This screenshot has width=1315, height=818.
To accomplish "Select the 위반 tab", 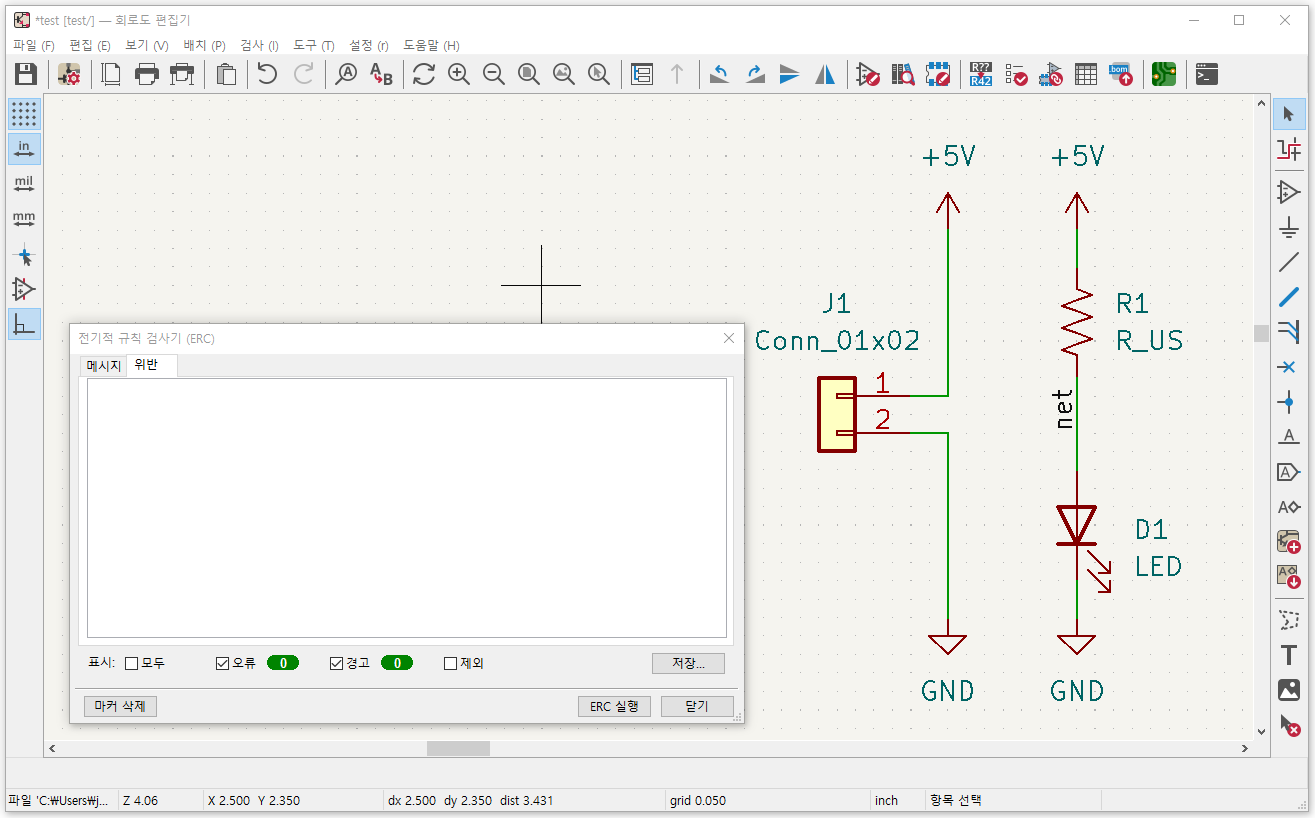I will (x=146, y=365).
